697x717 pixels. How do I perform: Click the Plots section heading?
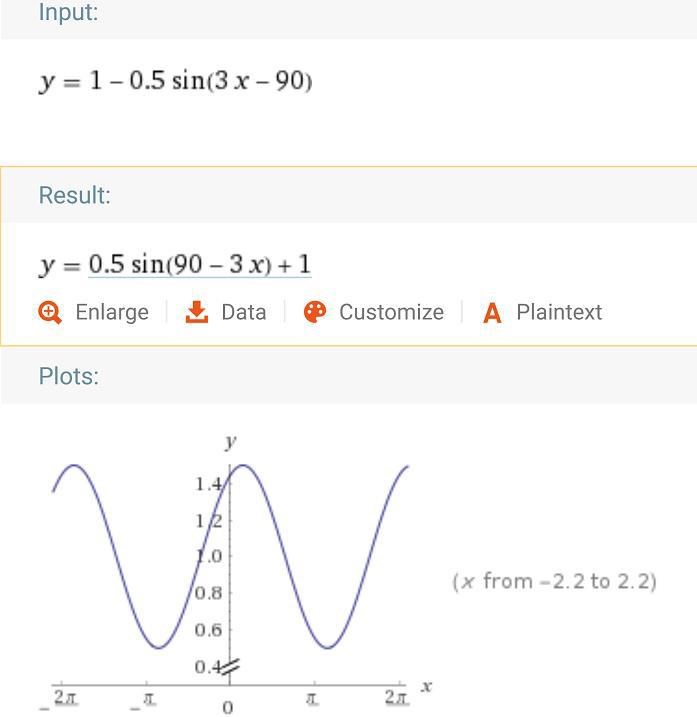[x=68, y=376]
